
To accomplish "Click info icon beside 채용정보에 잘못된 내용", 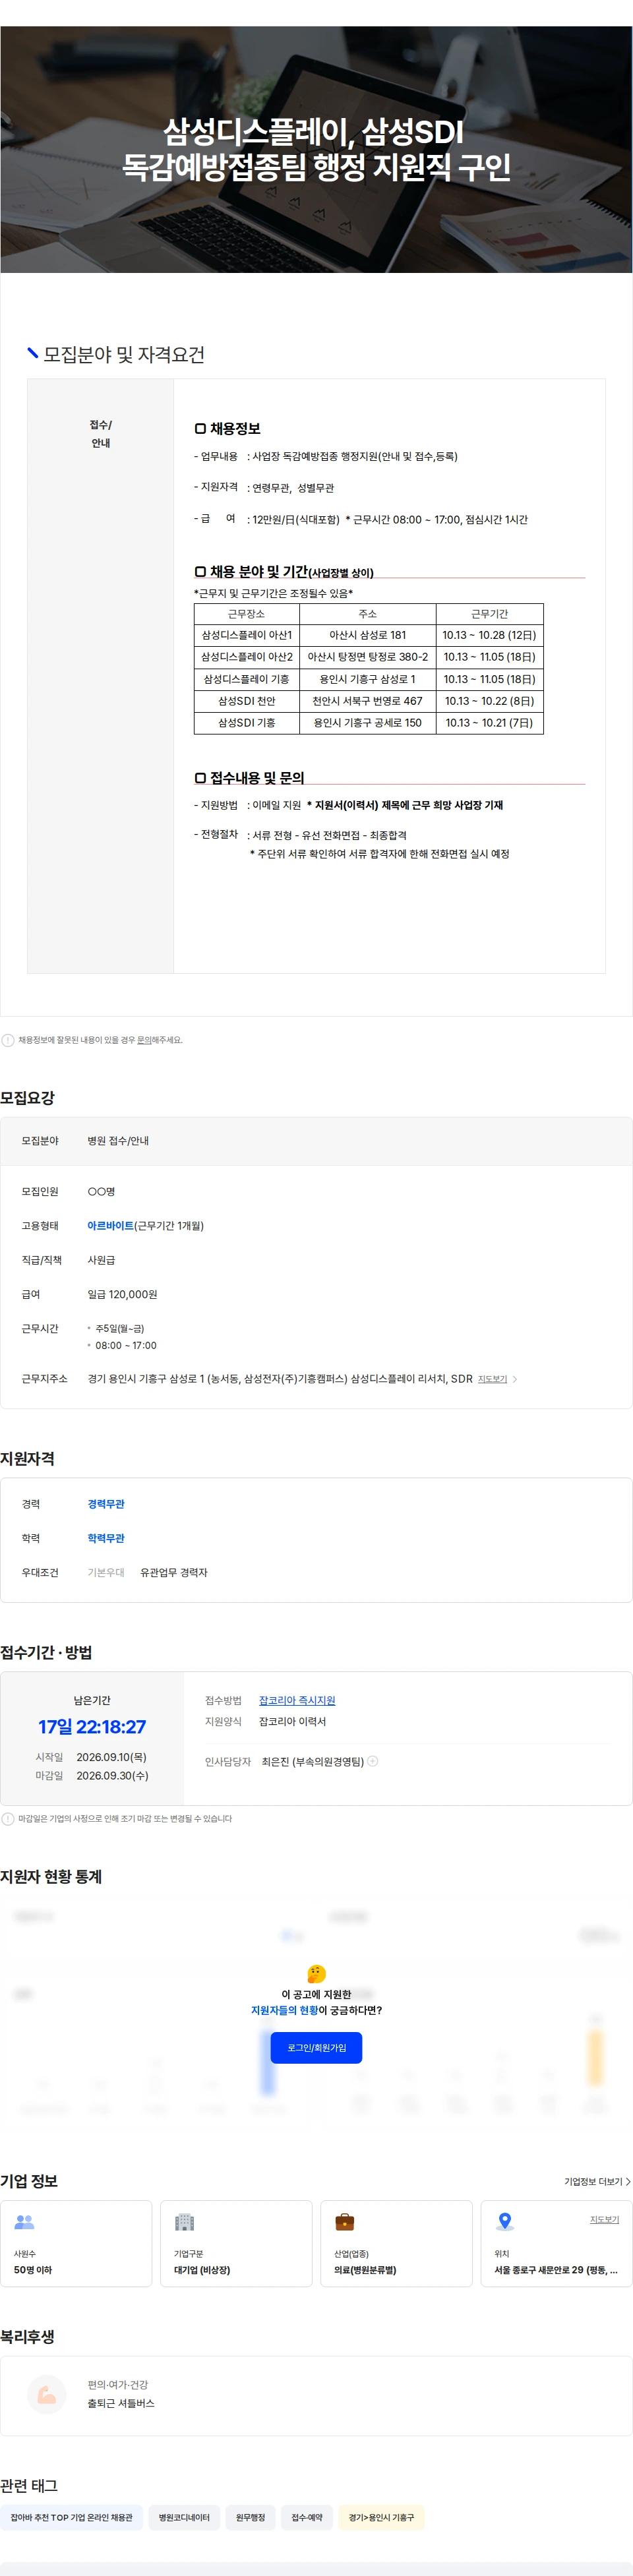I will (x=8, y=1040).
